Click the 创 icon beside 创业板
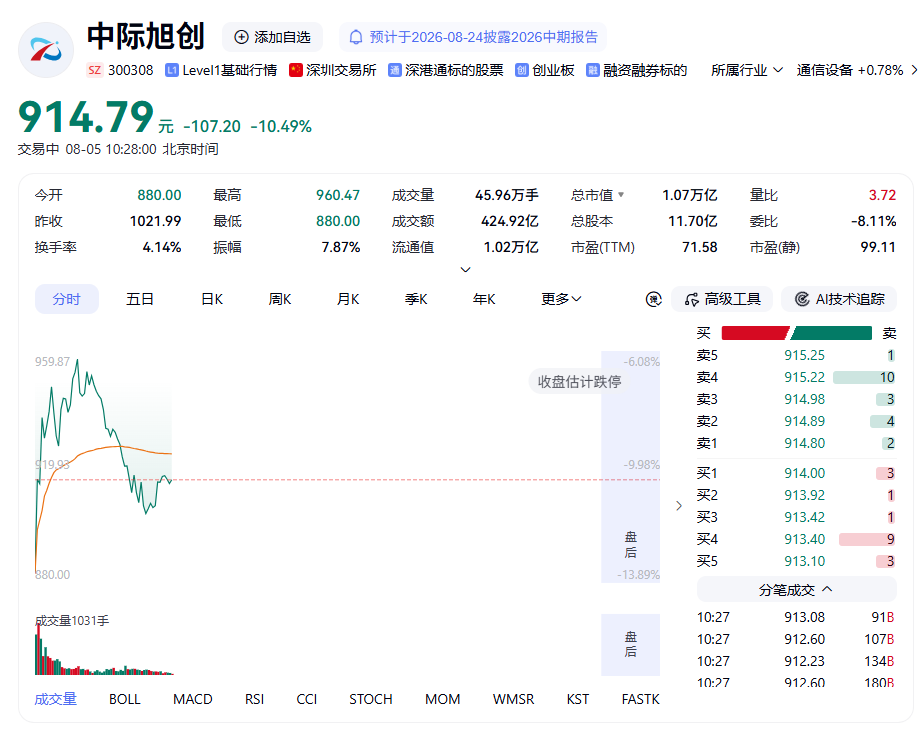Viewport: 921px width, 737px height. 522,70
